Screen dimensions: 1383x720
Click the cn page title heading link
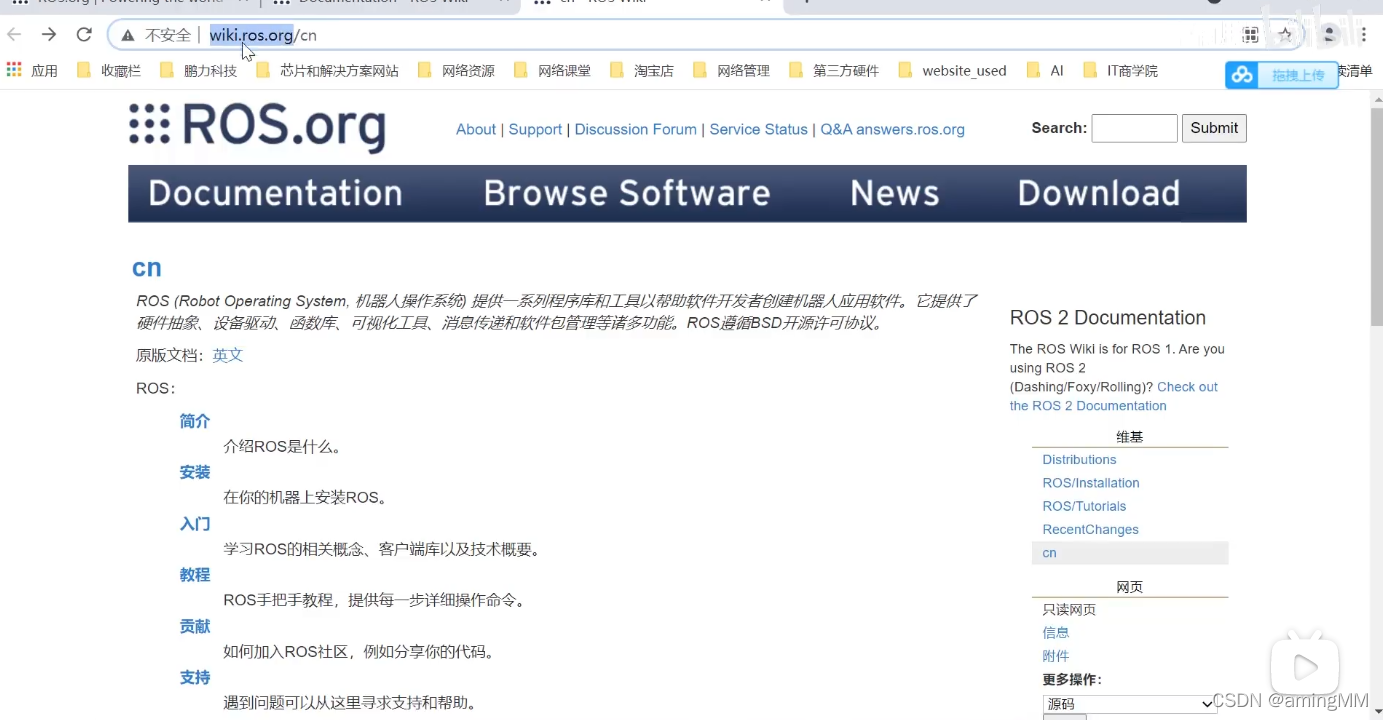pos(147,268)
